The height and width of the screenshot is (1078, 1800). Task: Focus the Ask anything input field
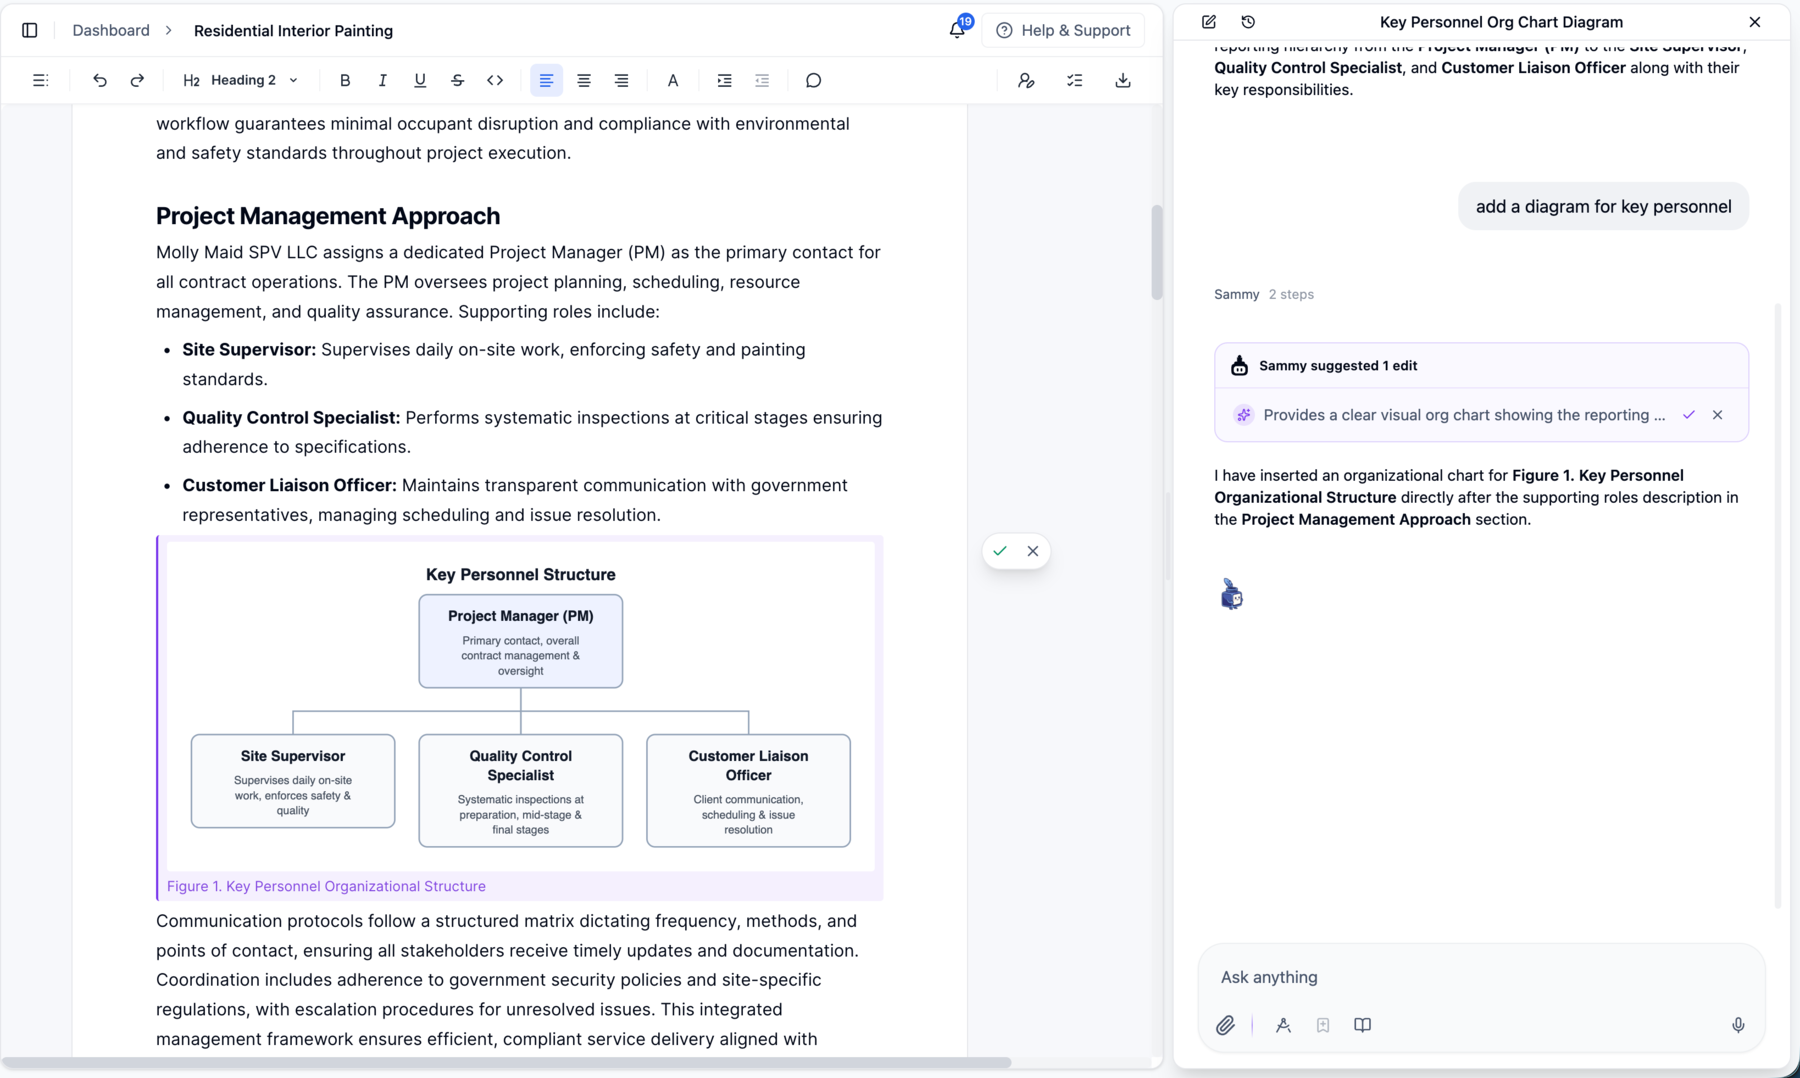pyautogui.click(x=1480, y=977)
